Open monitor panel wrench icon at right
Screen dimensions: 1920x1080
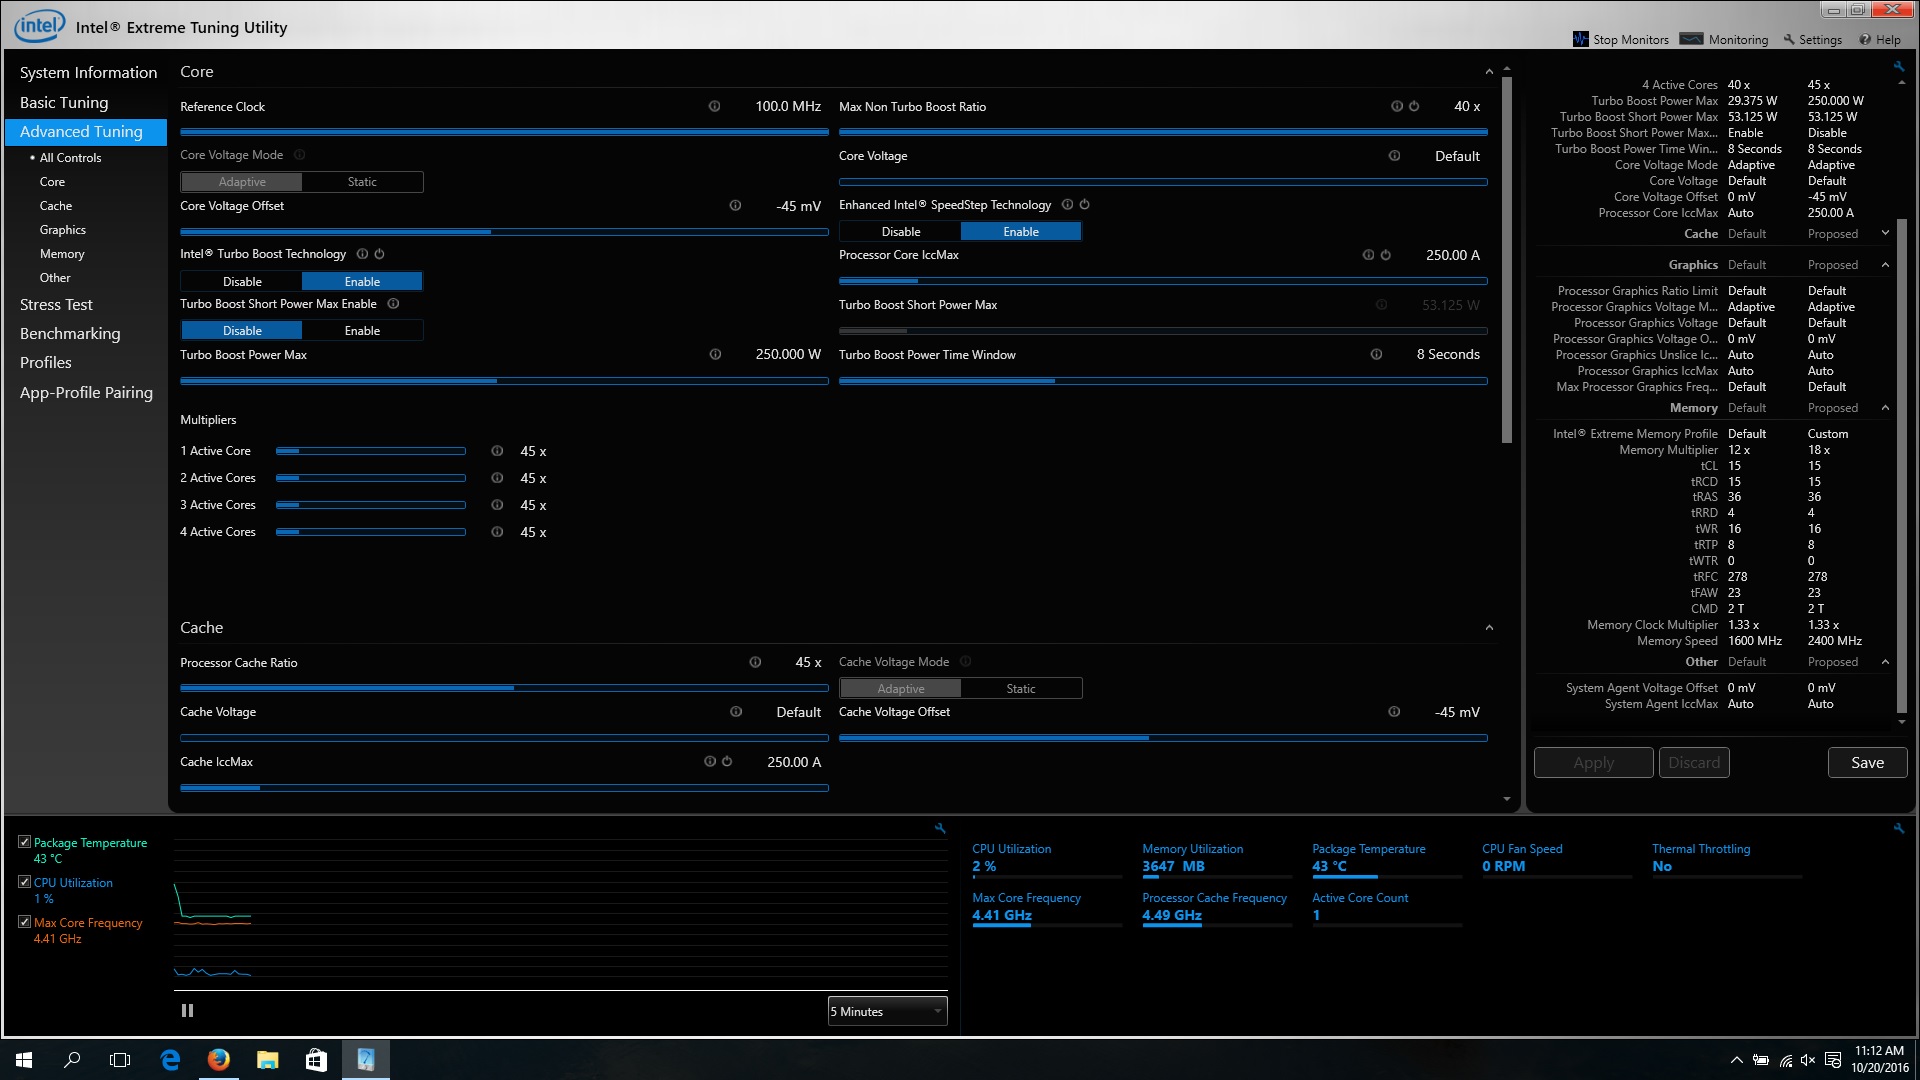(1899, 828)
